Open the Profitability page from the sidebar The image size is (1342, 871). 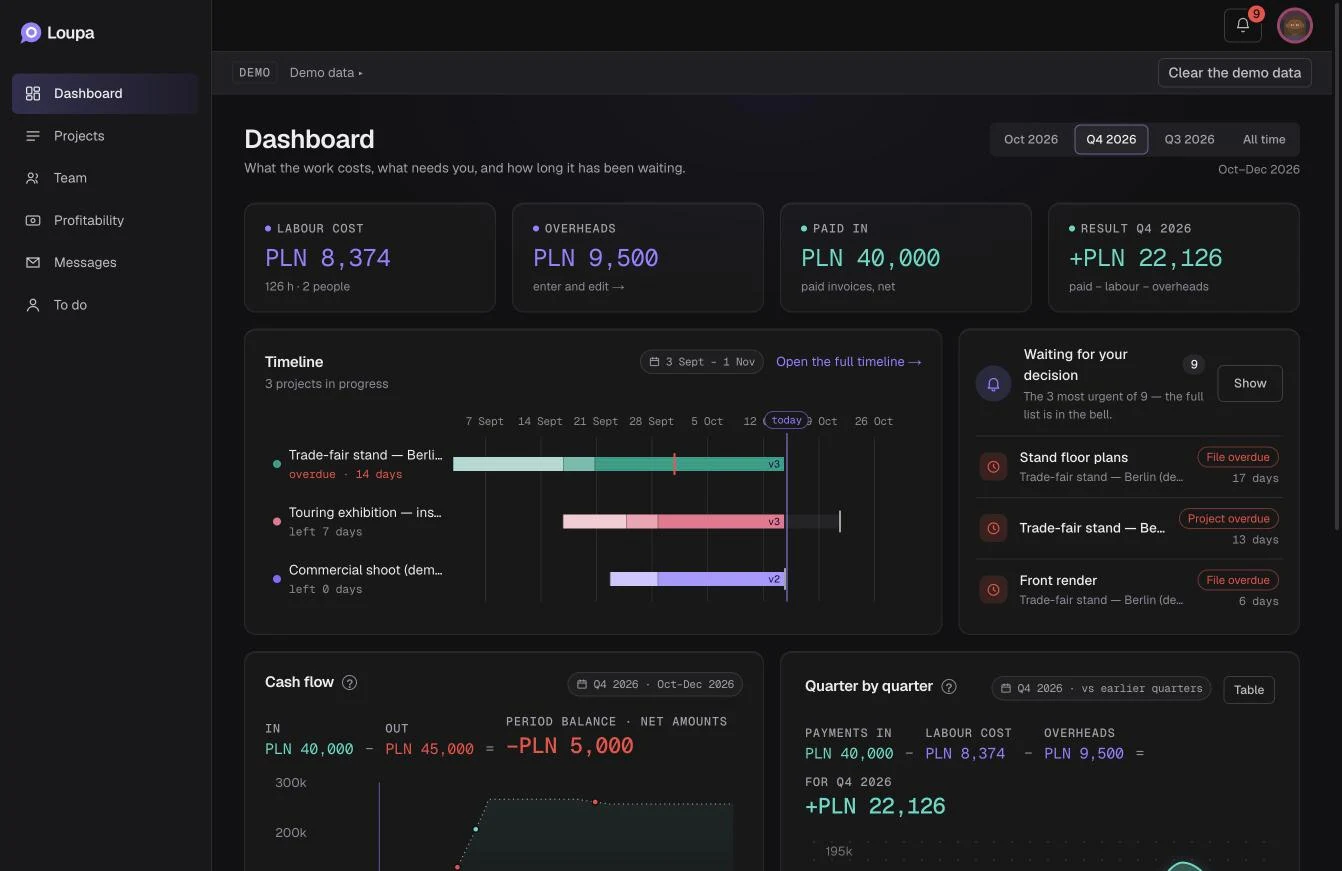106,220
